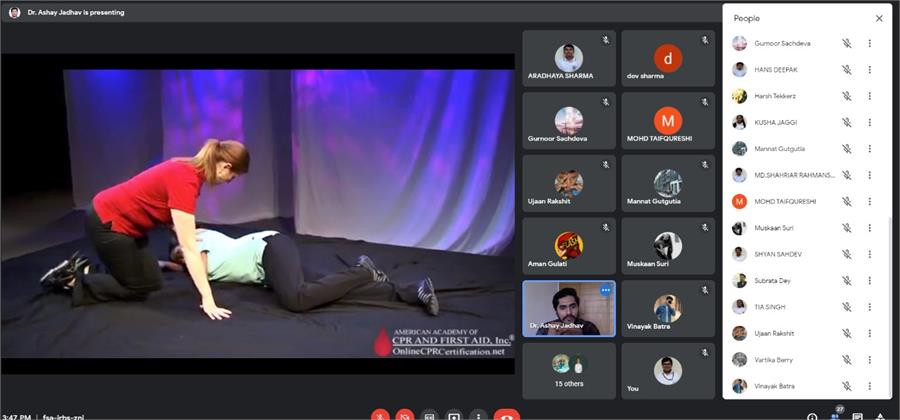
Task: Open three-dot menu next to Muskaan Suri
Action: point(870,228)
